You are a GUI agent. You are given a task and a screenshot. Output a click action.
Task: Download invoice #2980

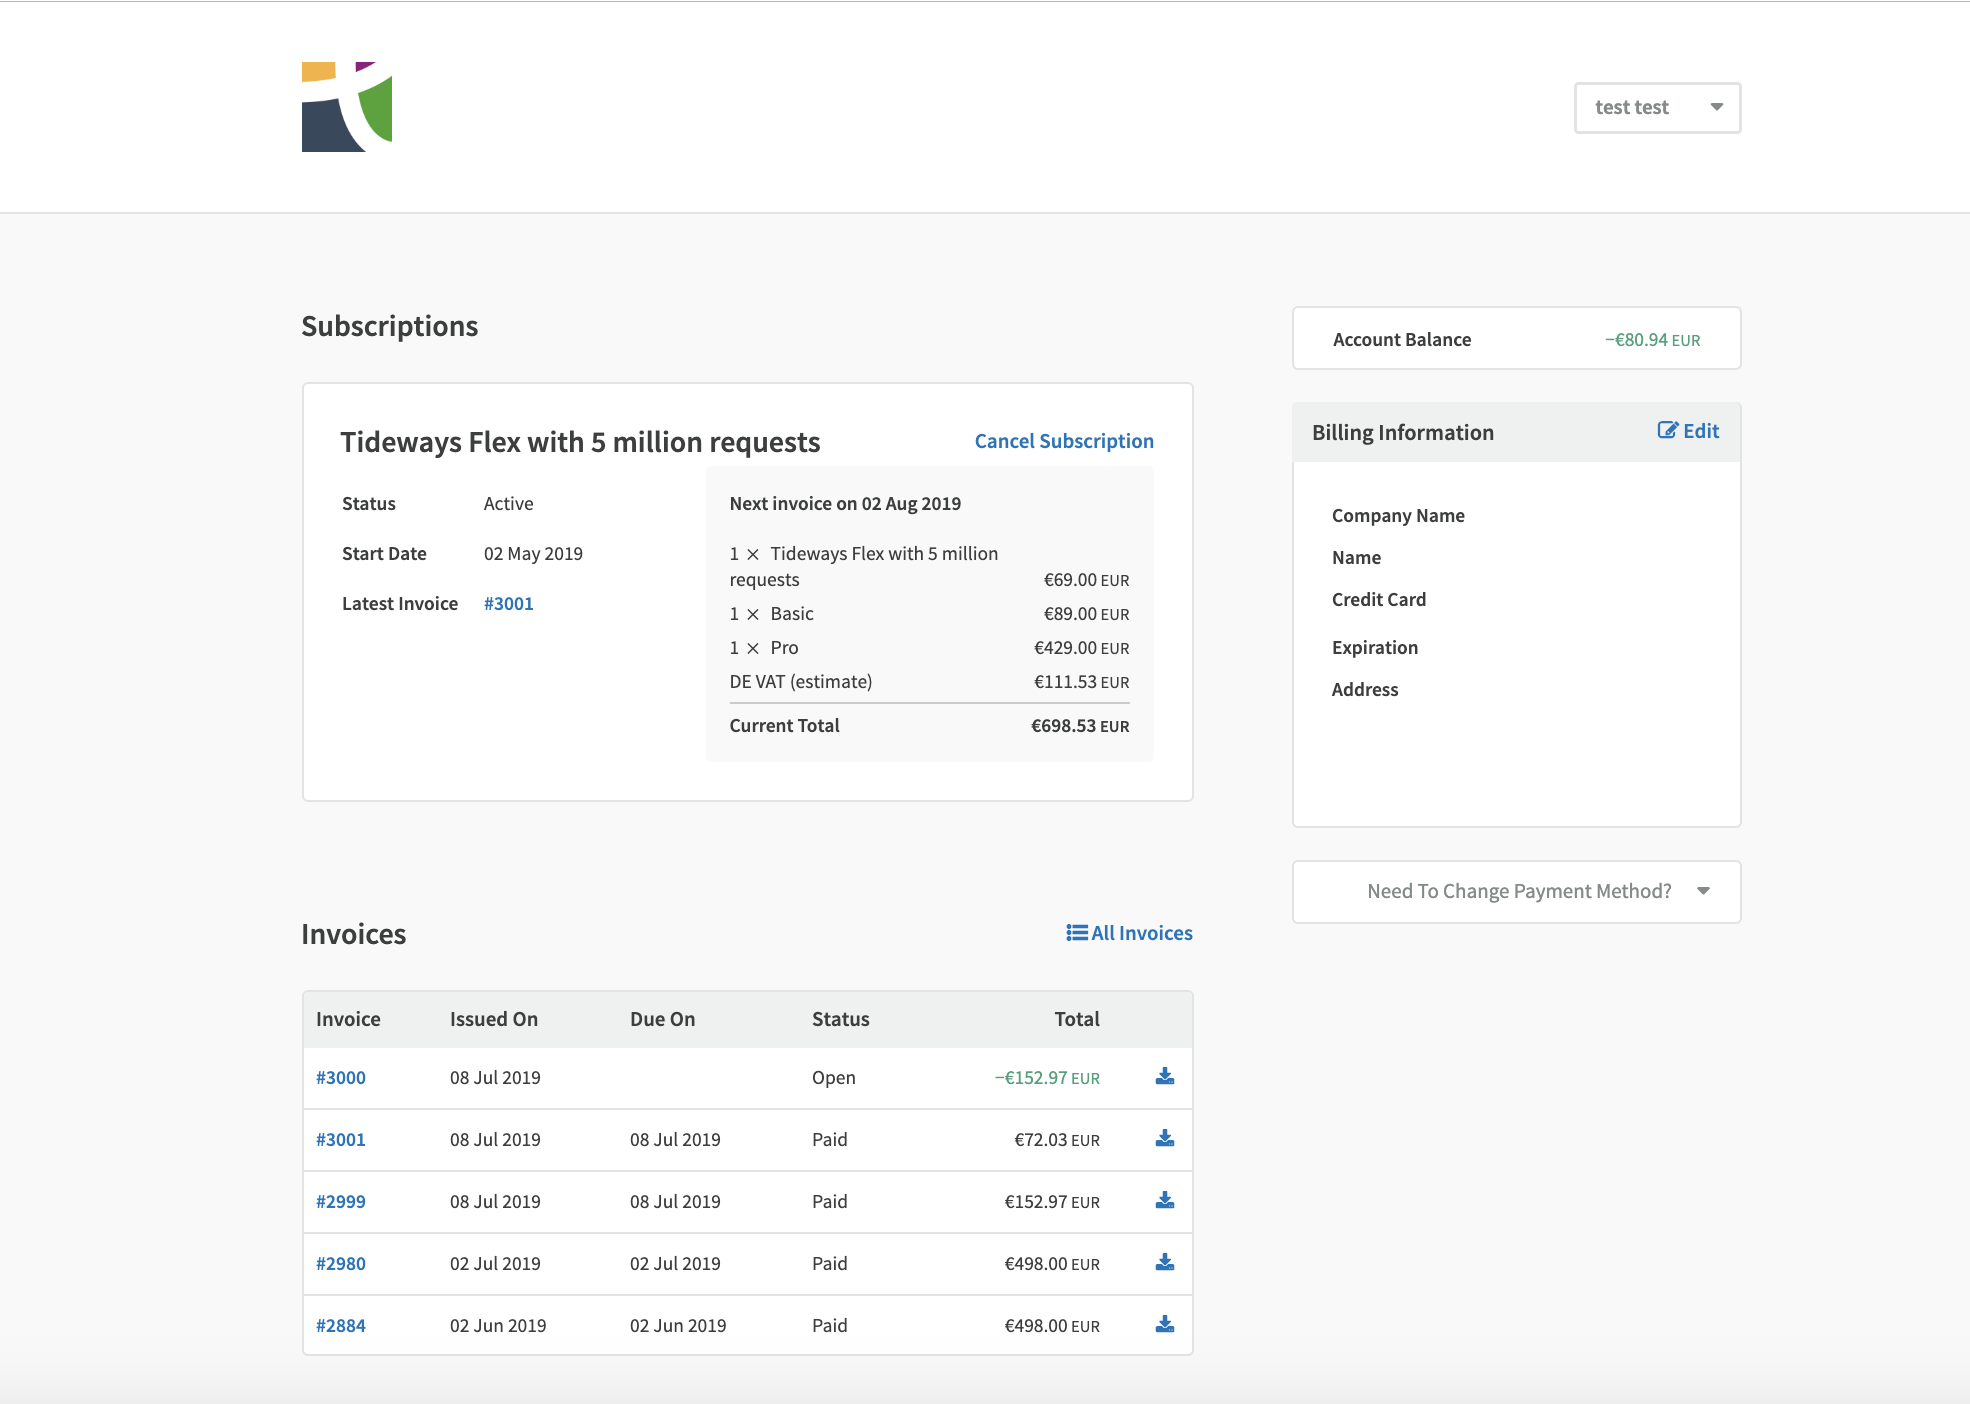(1165, 1262)
